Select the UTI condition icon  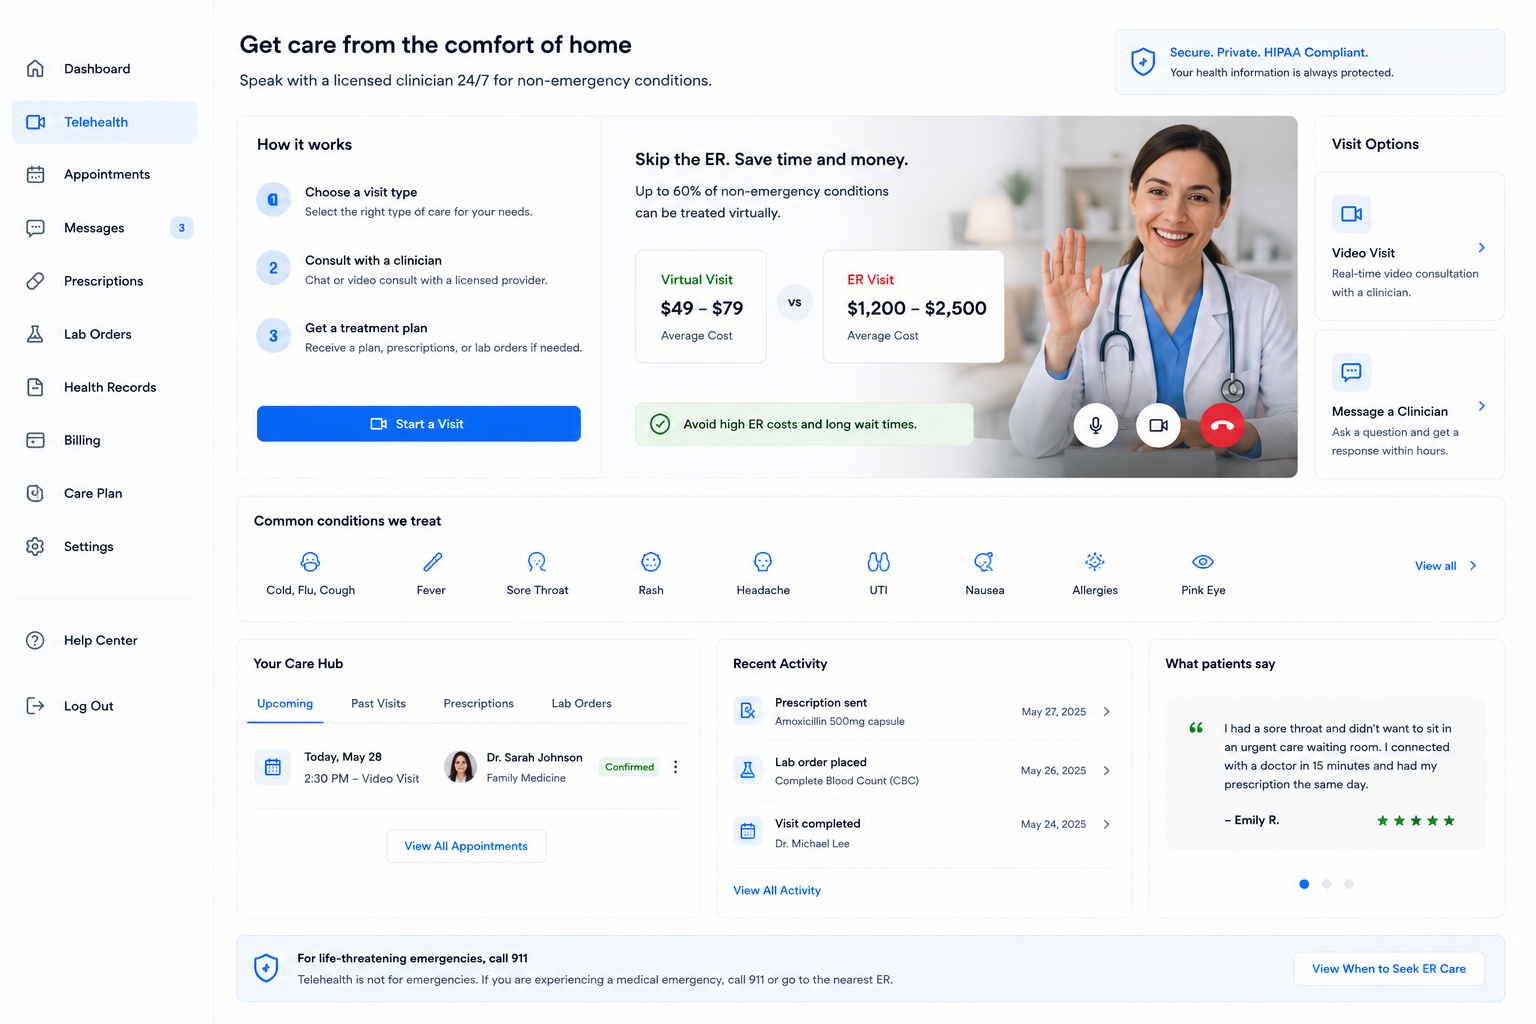point(878,562)
